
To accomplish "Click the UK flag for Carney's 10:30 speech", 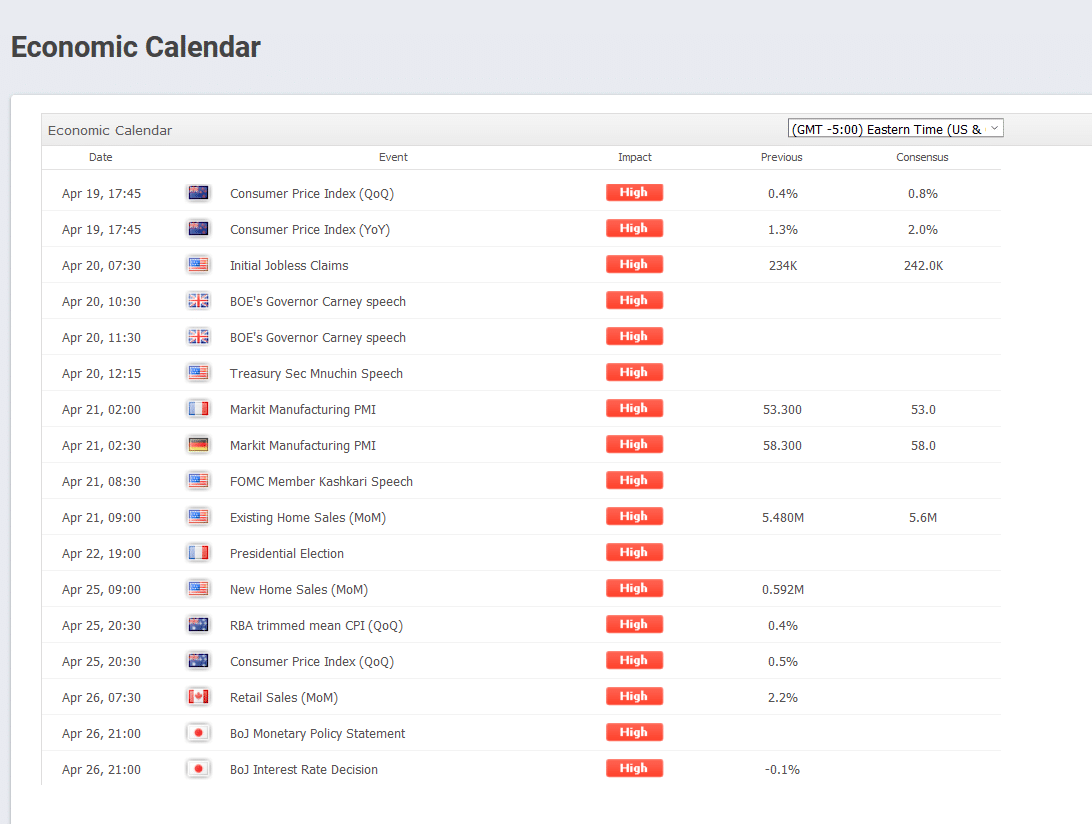I will pos(198,301).
